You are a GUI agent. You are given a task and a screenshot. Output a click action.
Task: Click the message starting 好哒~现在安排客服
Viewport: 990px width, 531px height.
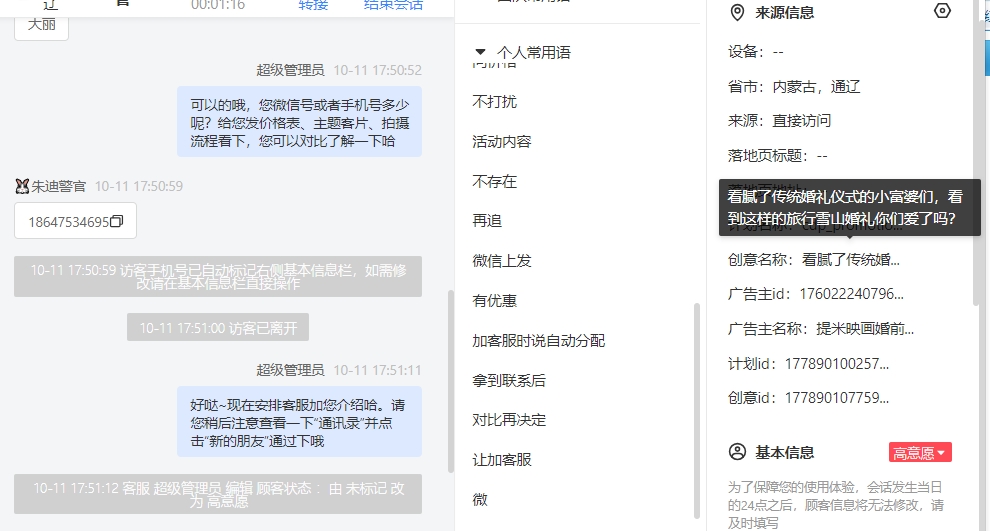pyautogui.click(x=299, y=422)
